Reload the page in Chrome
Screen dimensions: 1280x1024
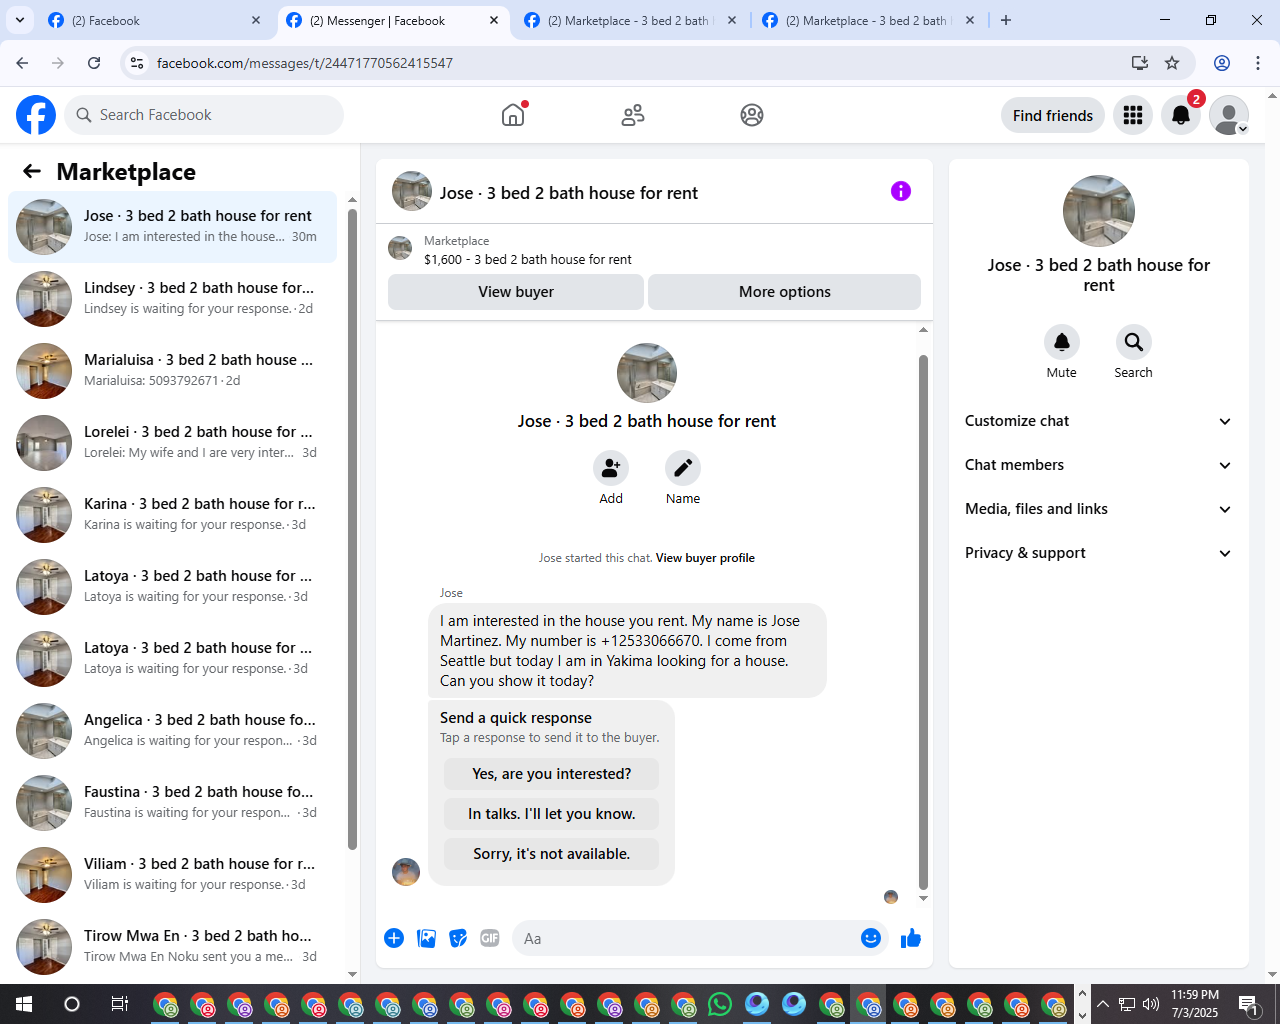point(94,63)
